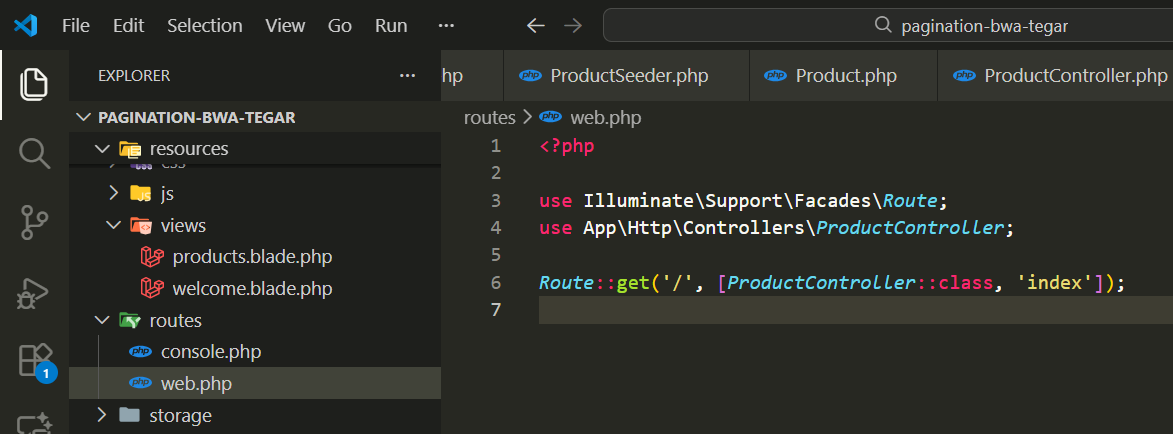Viewport: 1173px width, 434px height.
Task: Open the Run and Debug icon
Action: pyautogui.click(x=34, y=292)
